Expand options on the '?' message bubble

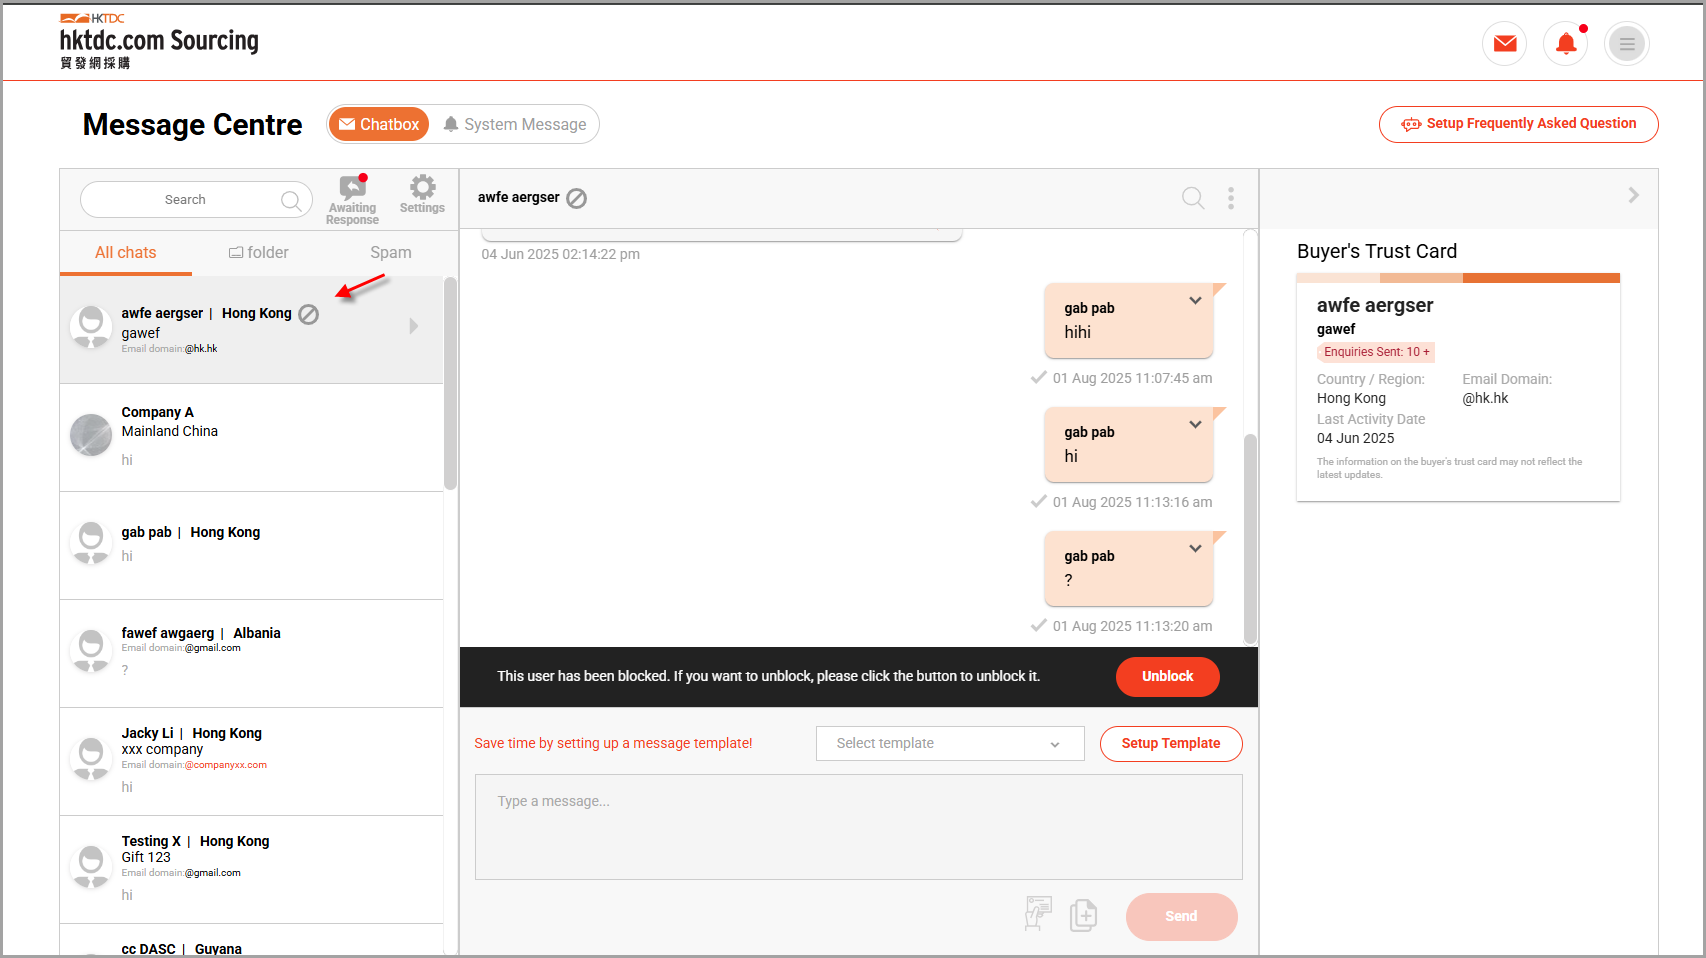[x=1195, y=549]
